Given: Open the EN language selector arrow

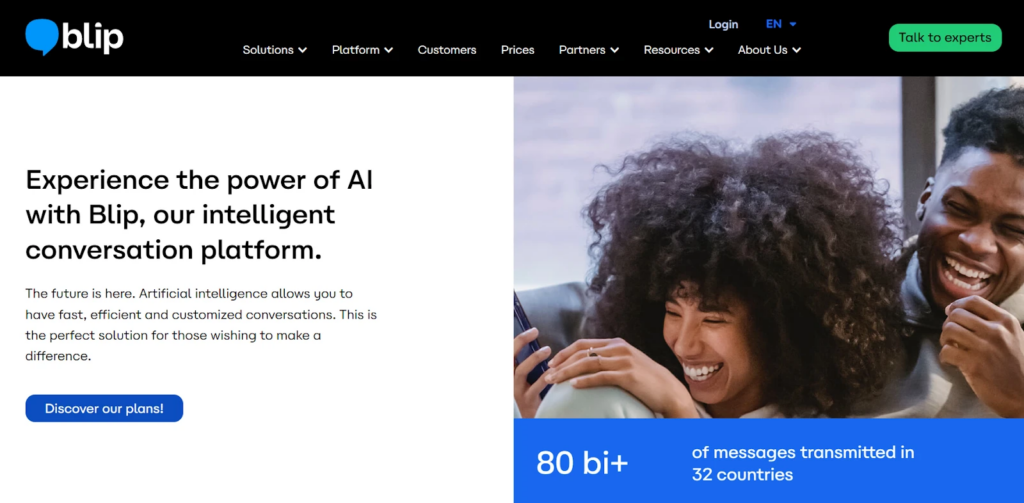Looking at the screenshot, I should (x=793, y=24).
